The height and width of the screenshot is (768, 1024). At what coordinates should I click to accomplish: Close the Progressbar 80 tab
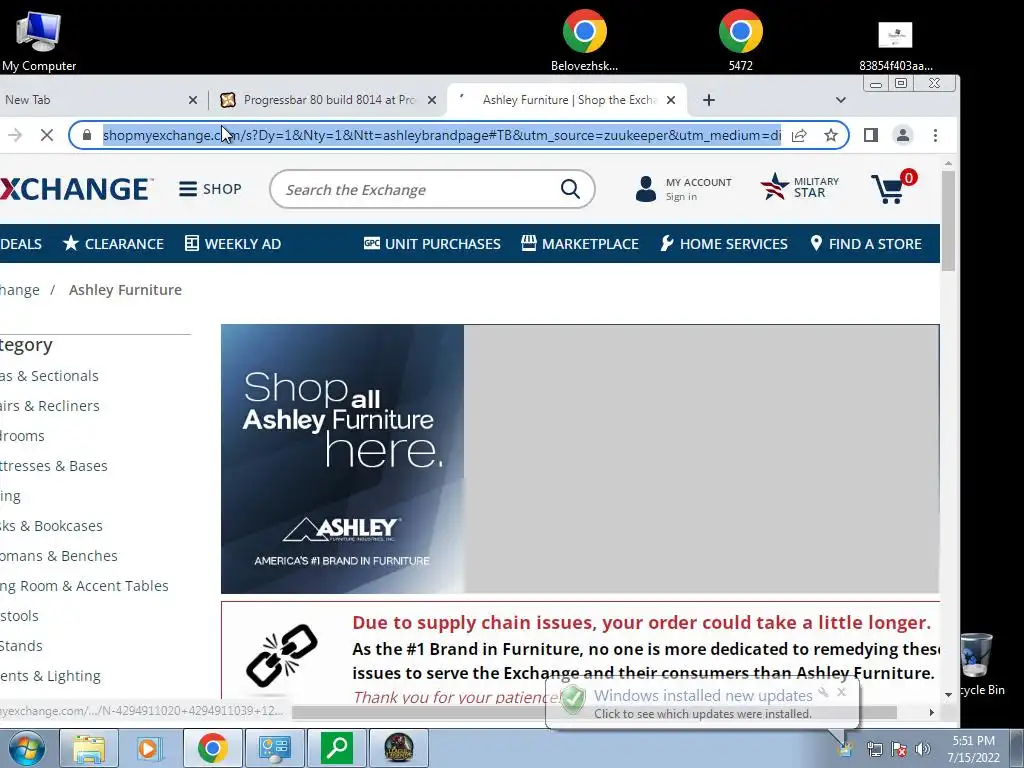pyautogui.click(x=432, y=100)
